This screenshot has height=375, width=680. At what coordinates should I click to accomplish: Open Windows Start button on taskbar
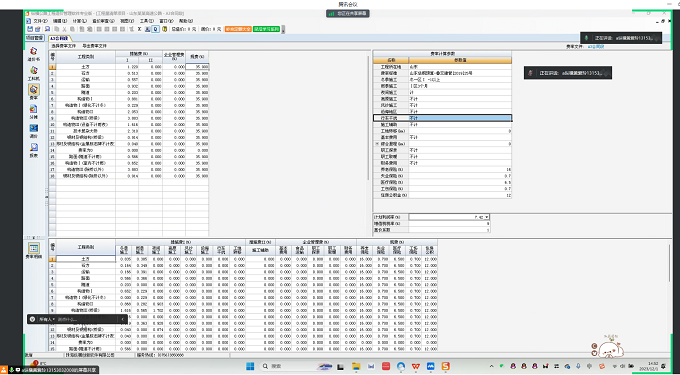(250, 366)
